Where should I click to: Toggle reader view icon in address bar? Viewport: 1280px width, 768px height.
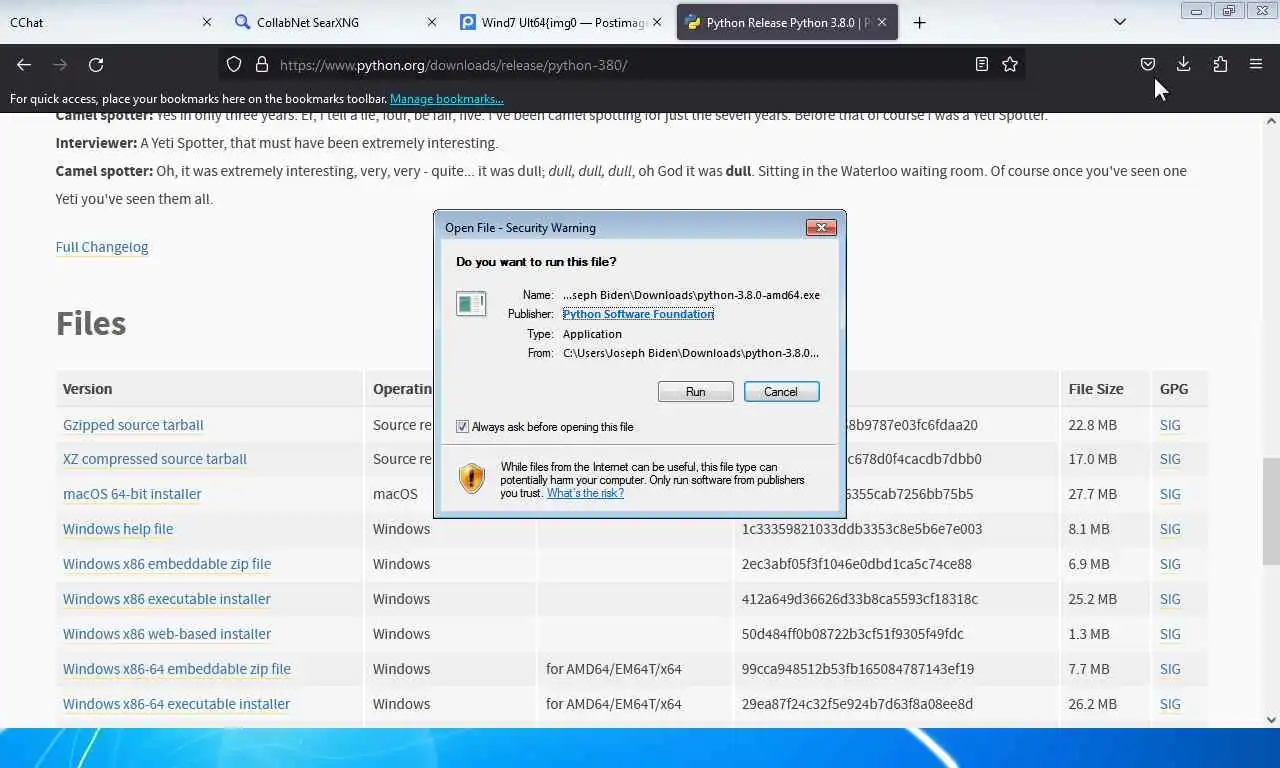coord(982,64)
